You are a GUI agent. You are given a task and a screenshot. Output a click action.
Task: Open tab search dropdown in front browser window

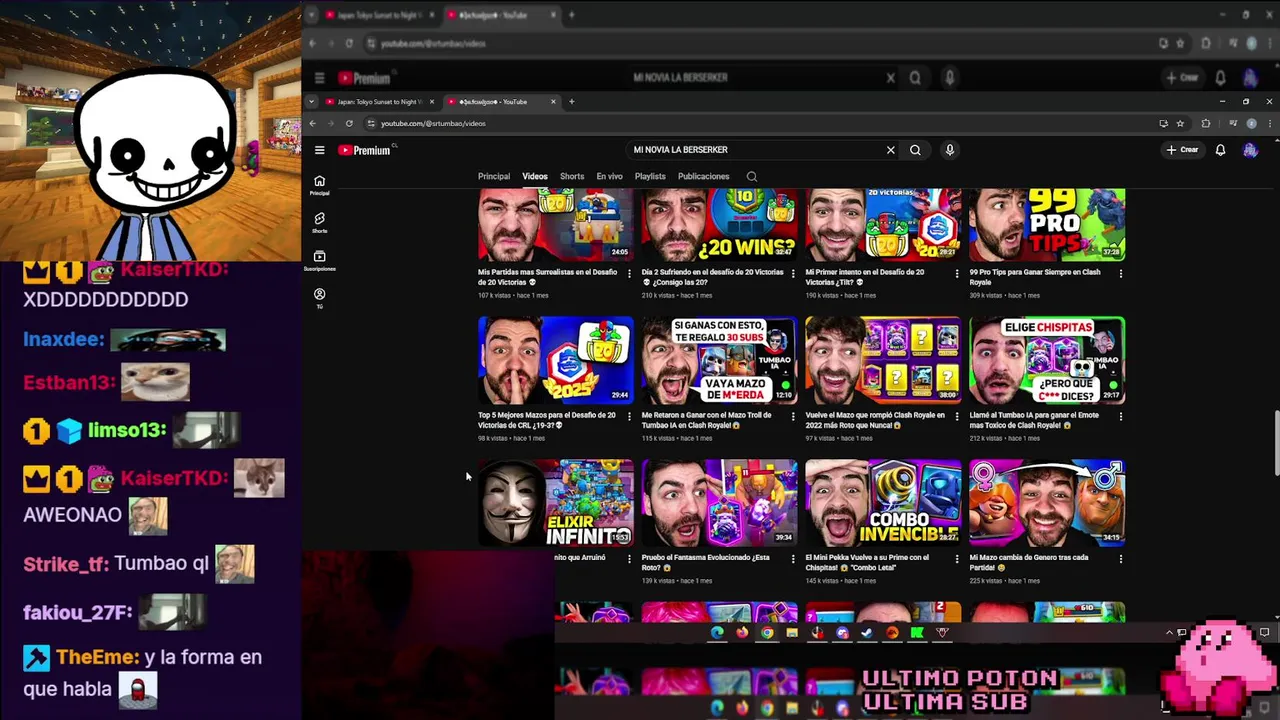point(312,101)
